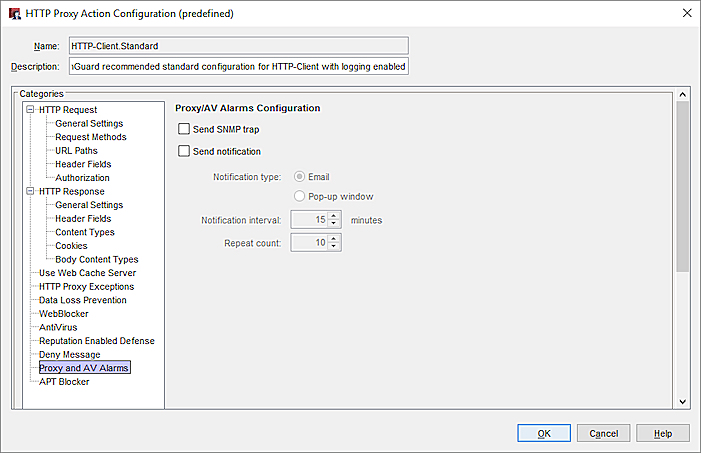This screenshot has height=453, width=701.
Task: Click the OK button
Action: (x=544, y=433)
